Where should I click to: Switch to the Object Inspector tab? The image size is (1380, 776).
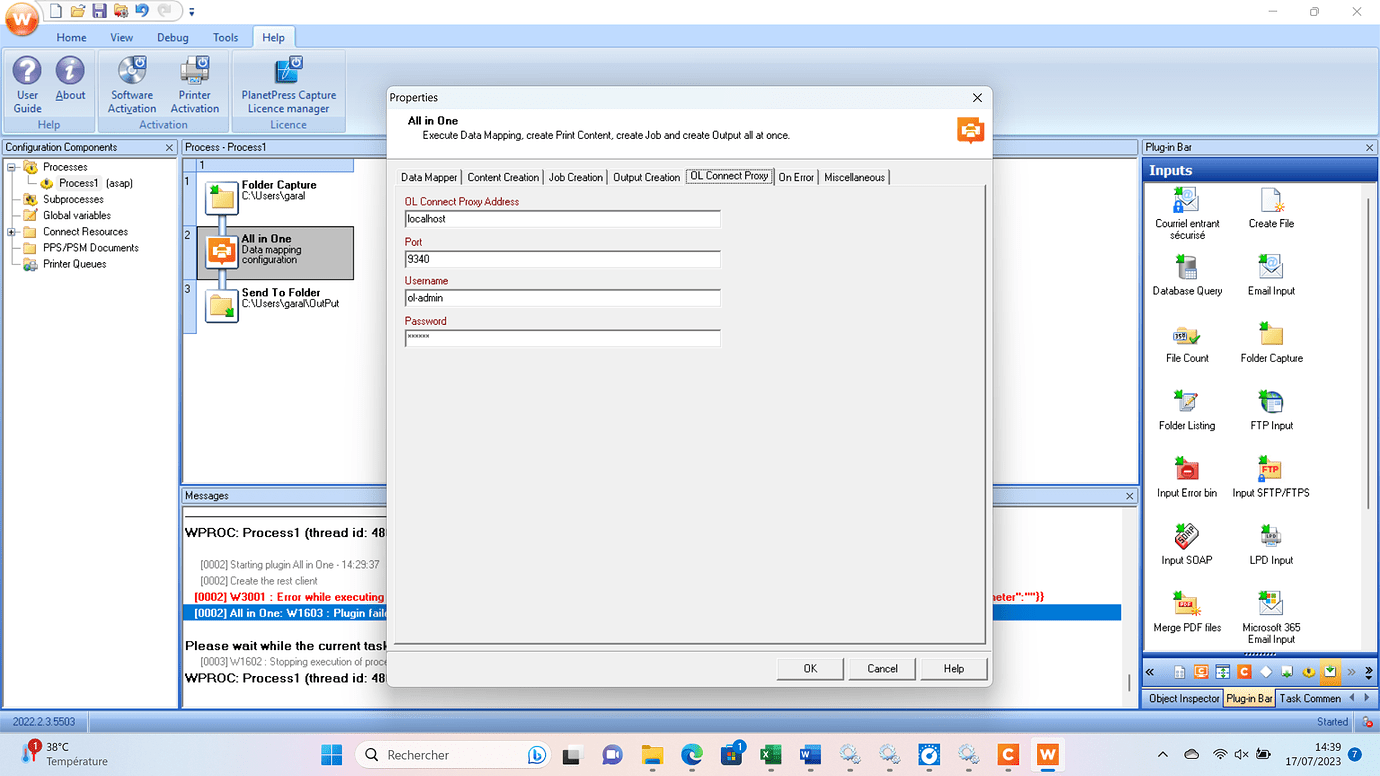(x=1182, y=698)
